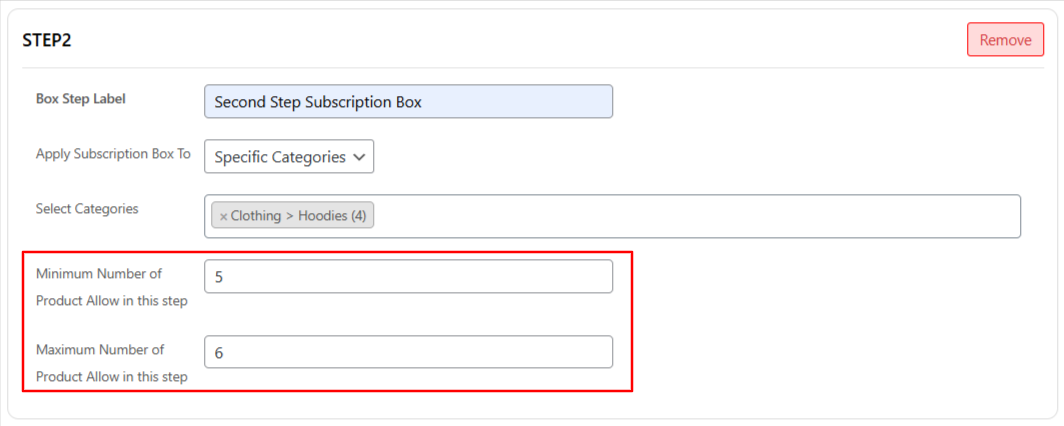This screenshot has height=426, width=1064.
Task: Open the Apply Subscription Box To dropdown
Action: tap(289, 157)
